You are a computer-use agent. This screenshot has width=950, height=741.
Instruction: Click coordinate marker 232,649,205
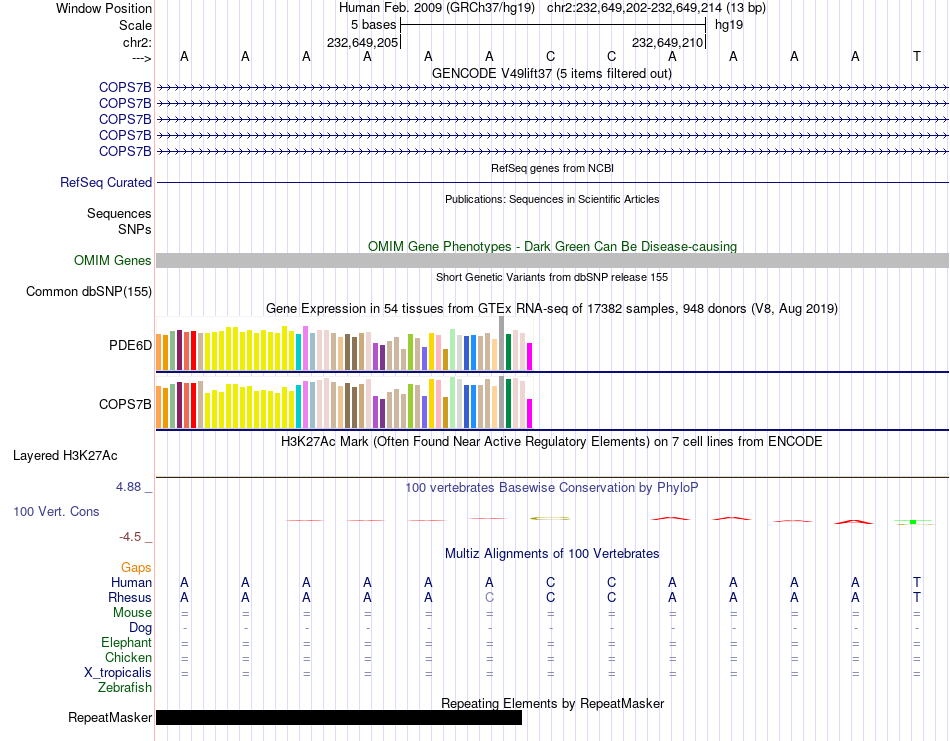tap(362, 42)
